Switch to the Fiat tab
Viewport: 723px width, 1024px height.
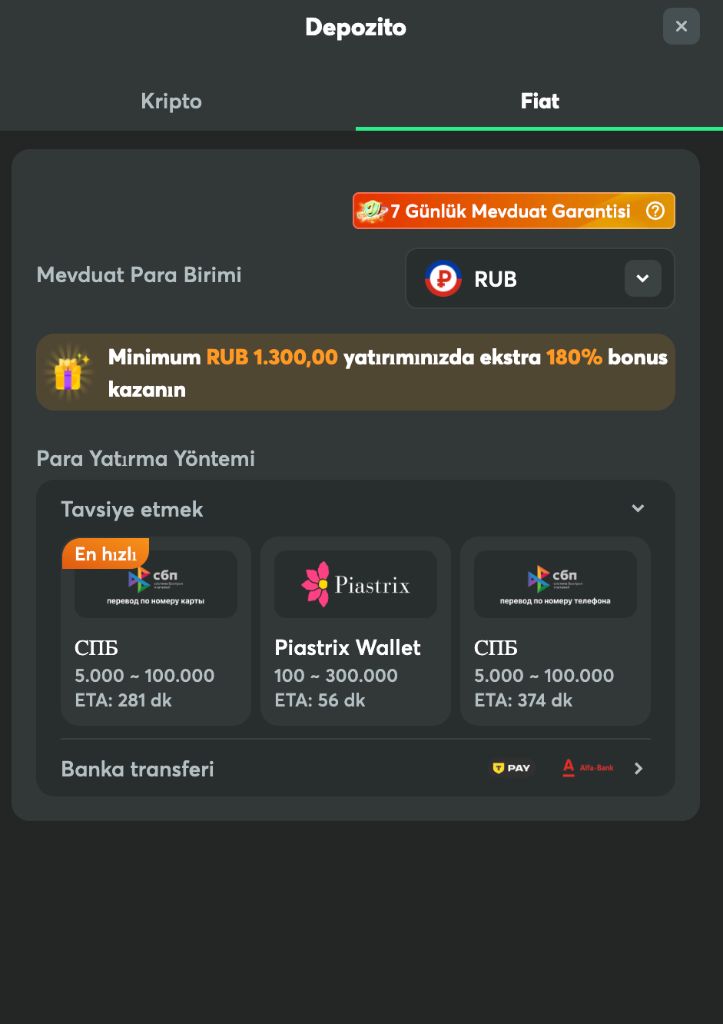point(539,101)
